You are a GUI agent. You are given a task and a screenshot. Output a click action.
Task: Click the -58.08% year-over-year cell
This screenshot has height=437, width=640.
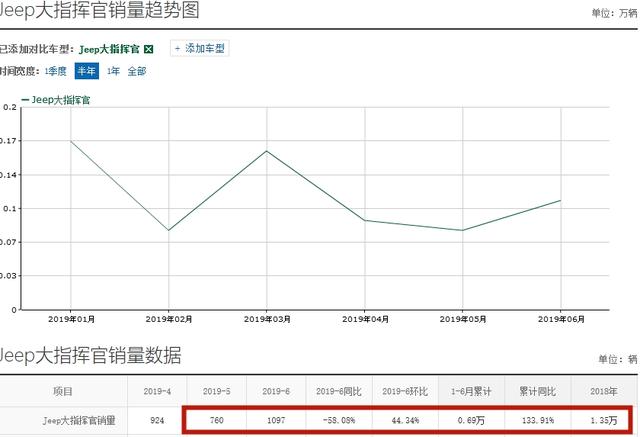[x=339, y=420]
